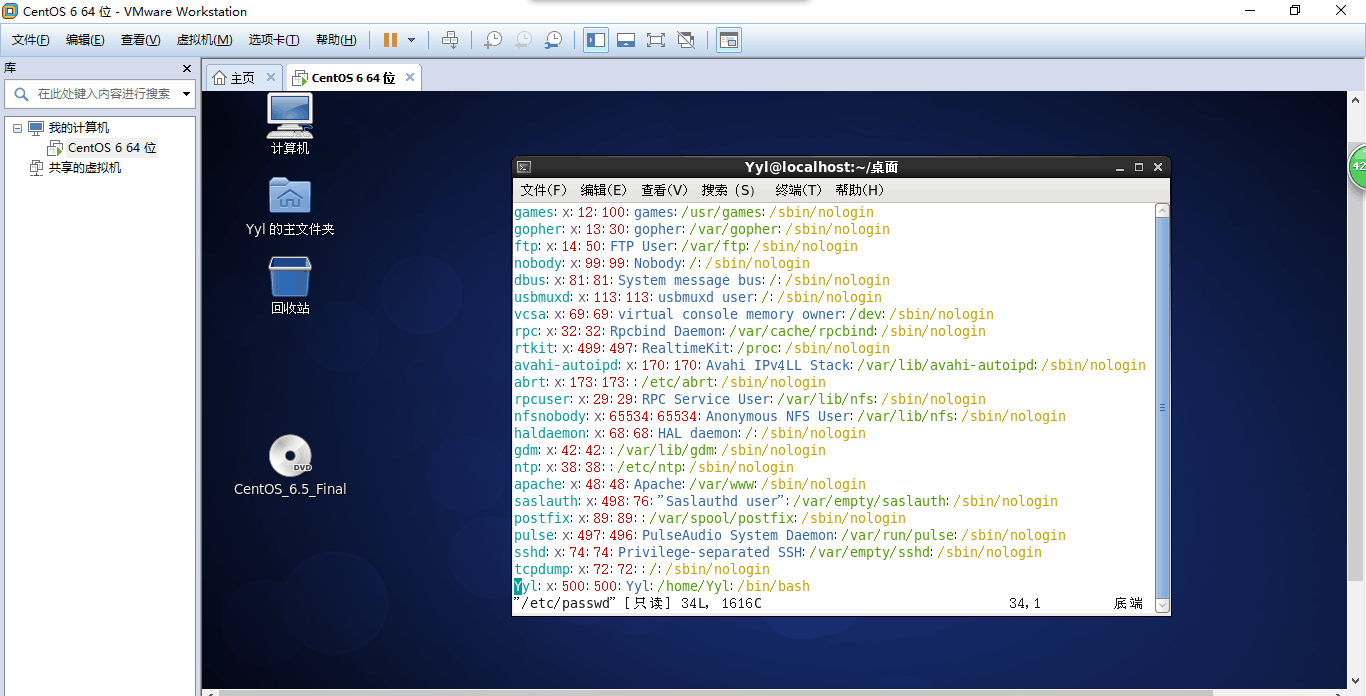
Task: Open the 帮助(H) menu in VMware
Action: pyautogui.click(x=336, y=40)
